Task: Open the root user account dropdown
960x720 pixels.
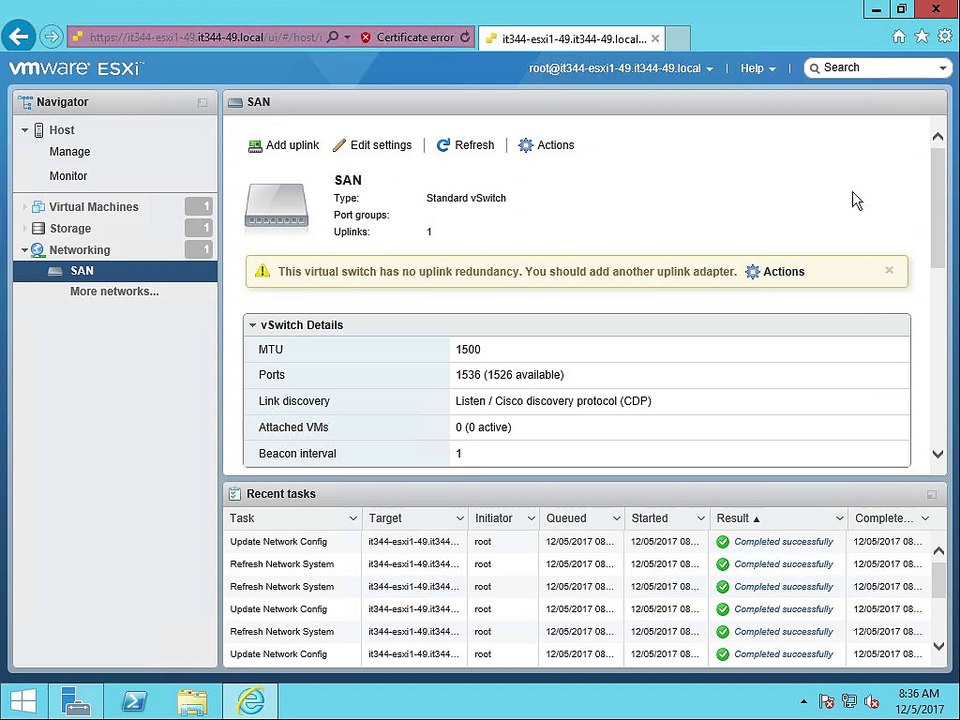Action: tap(621, 69)
